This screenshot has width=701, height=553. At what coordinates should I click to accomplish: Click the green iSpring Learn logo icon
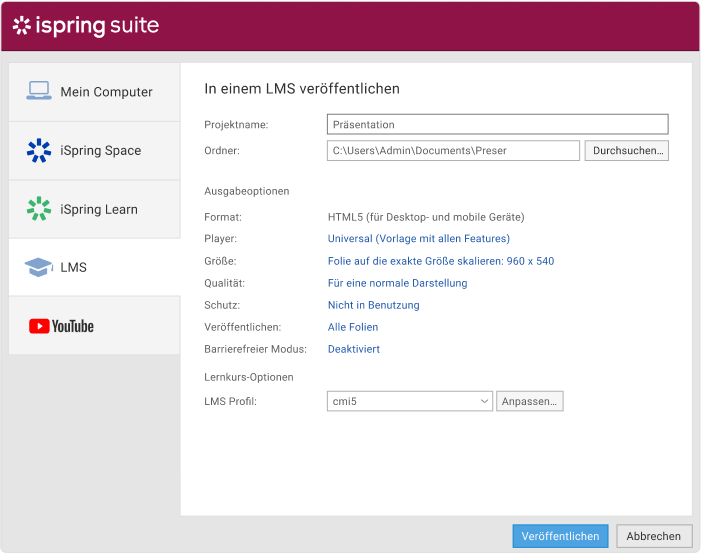pos(39,209)
